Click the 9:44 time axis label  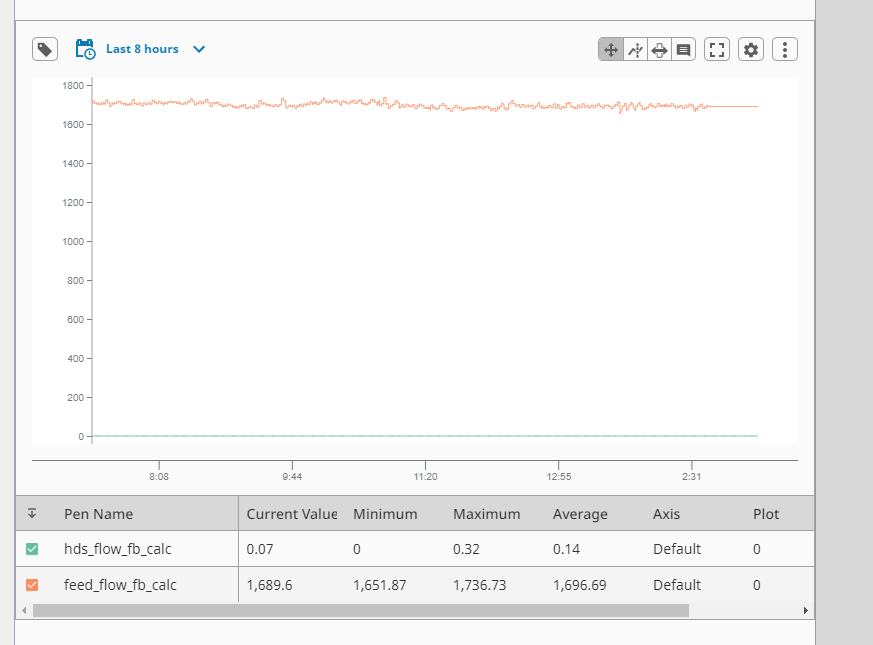(292, 477)
